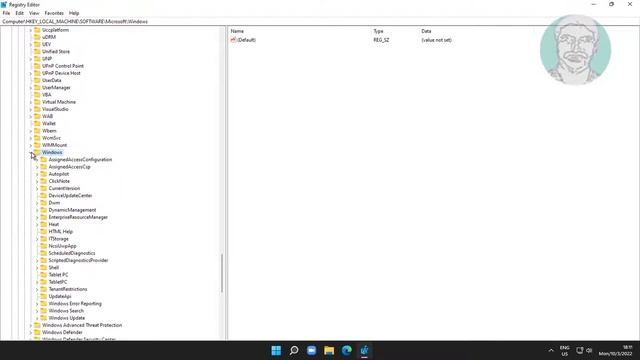
Task: Click the selected Windows key folder icon
Action: 37,152
